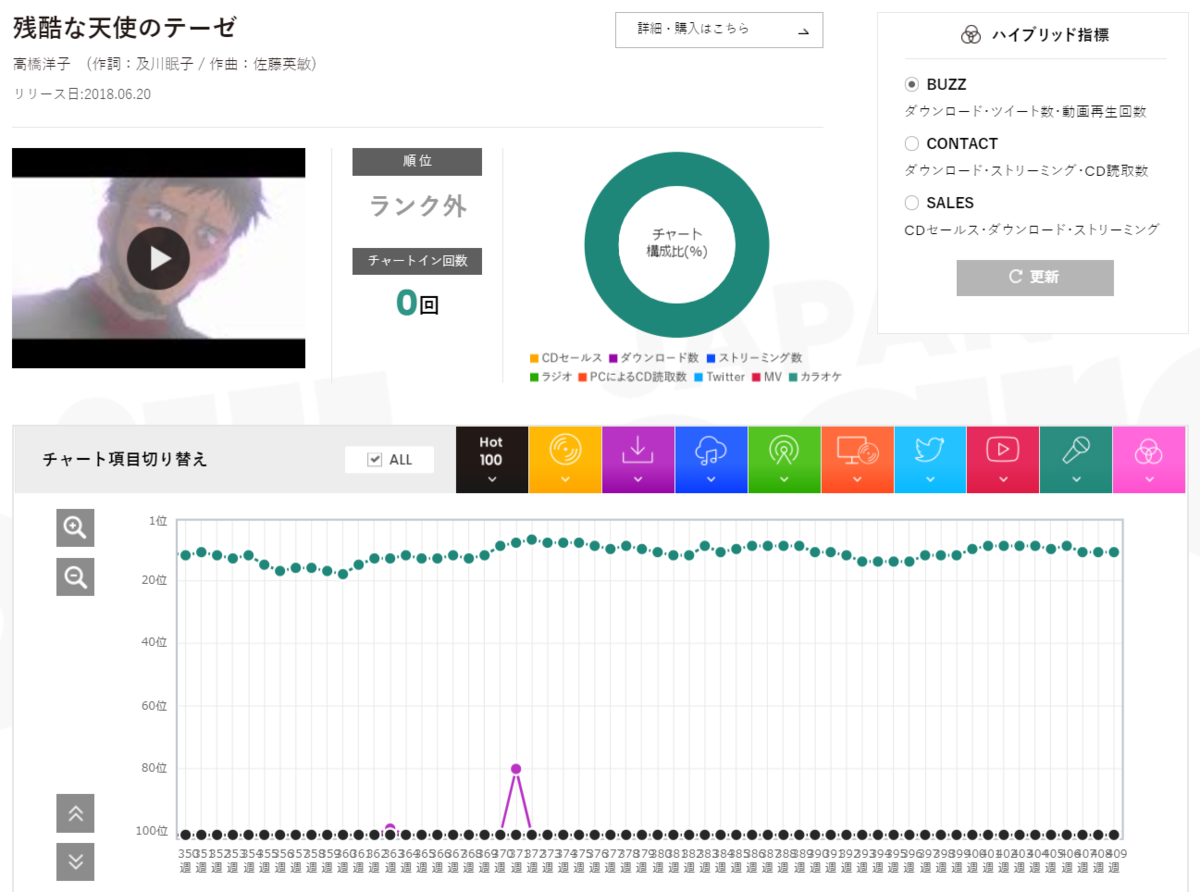The height and width of the screenshot is (892, 1200).
Task: Select the CONTACT radio button
Action: [911, 144]
